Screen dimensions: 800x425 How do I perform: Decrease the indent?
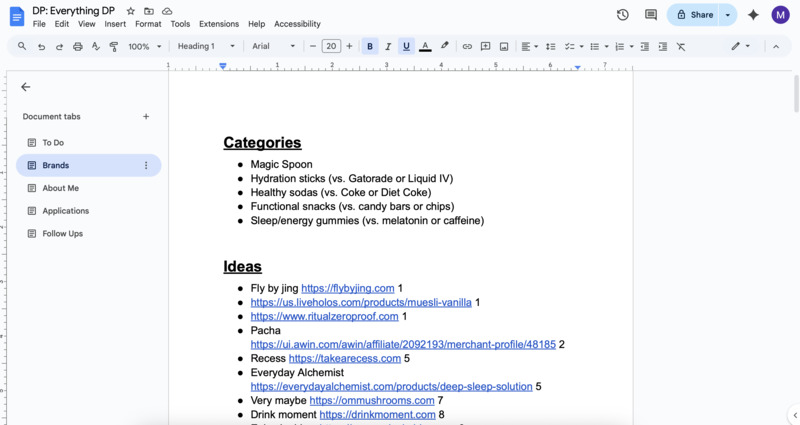[645, 46]
